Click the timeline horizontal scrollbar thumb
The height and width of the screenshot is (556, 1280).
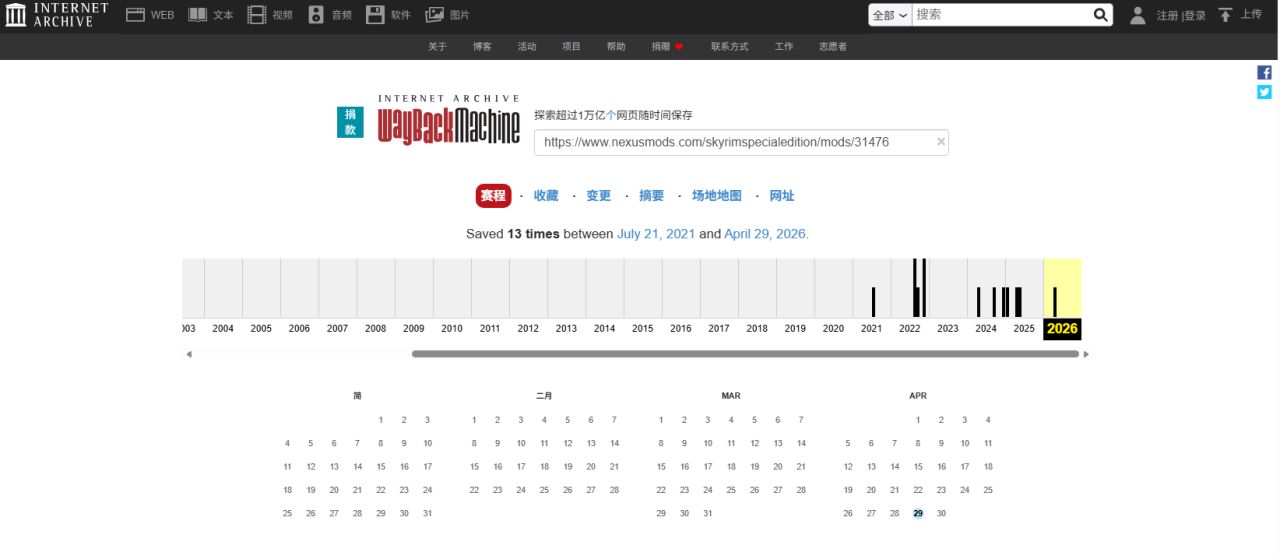click(745, 354)
